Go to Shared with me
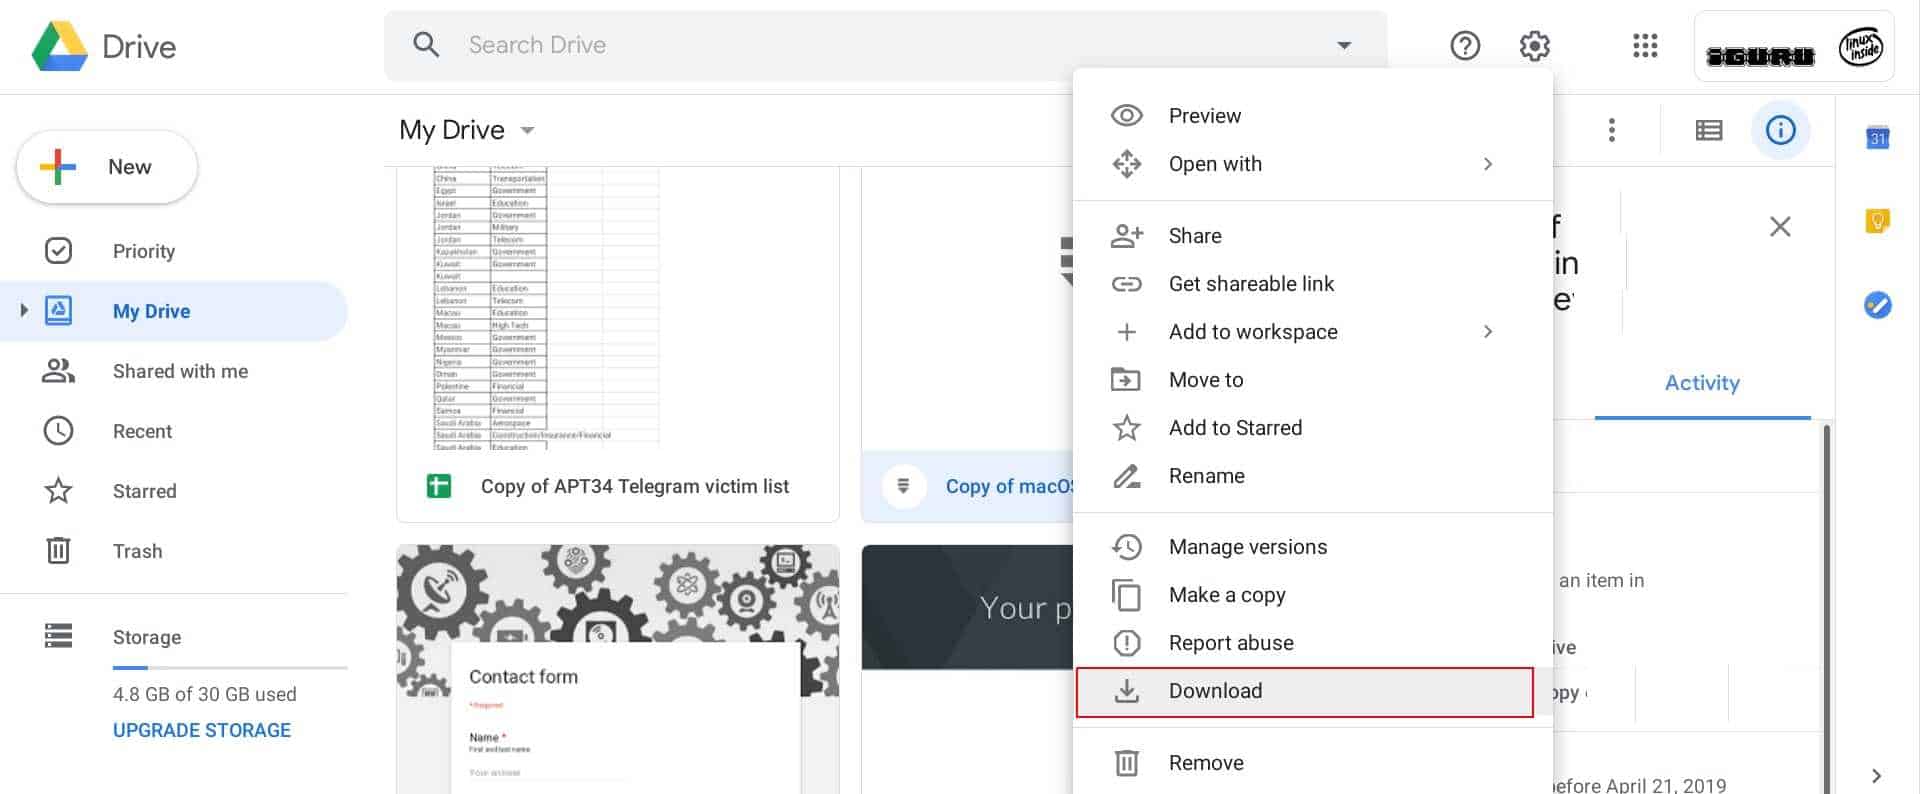The width and height of the screenshot is (1920, 794). coord(174,371)
